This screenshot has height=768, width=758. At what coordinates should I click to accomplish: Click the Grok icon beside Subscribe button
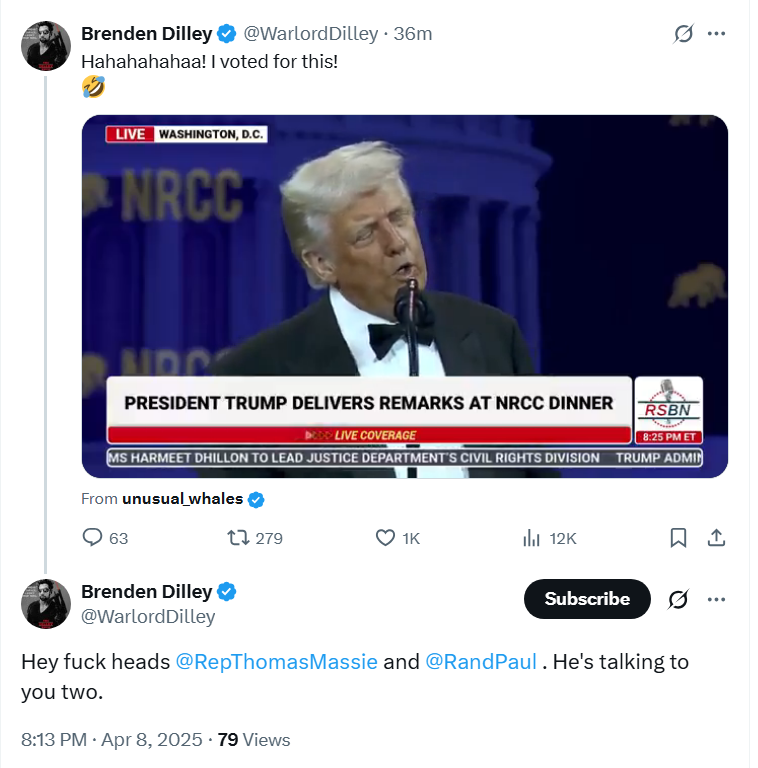678,599
